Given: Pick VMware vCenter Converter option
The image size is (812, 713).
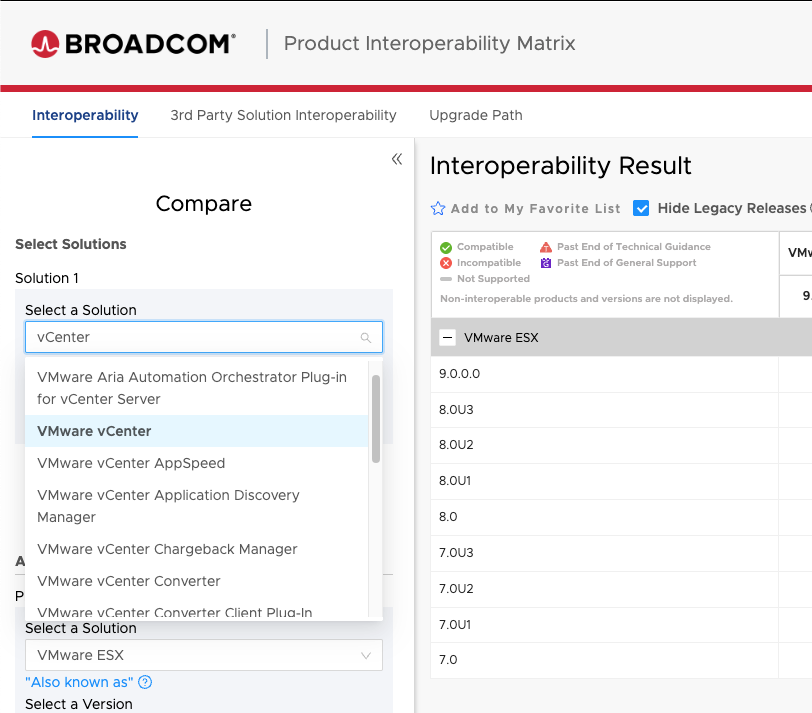Looking at the screenshot, I should coord(129,581).
